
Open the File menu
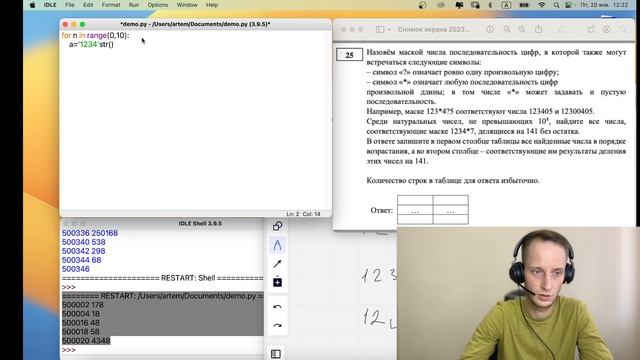pos(70,5)
